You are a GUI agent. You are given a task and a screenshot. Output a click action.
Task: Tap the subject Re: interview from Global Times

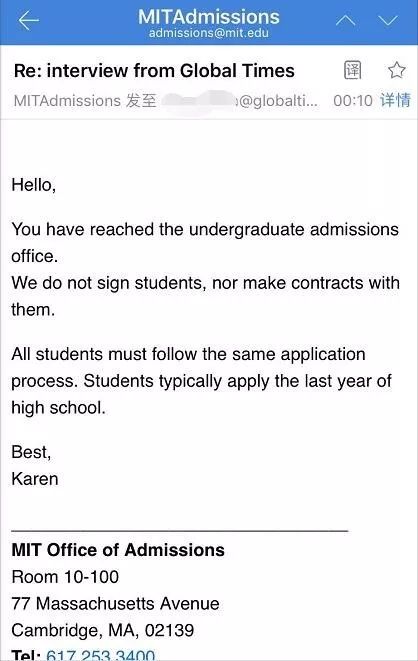[x=154, y=70]
